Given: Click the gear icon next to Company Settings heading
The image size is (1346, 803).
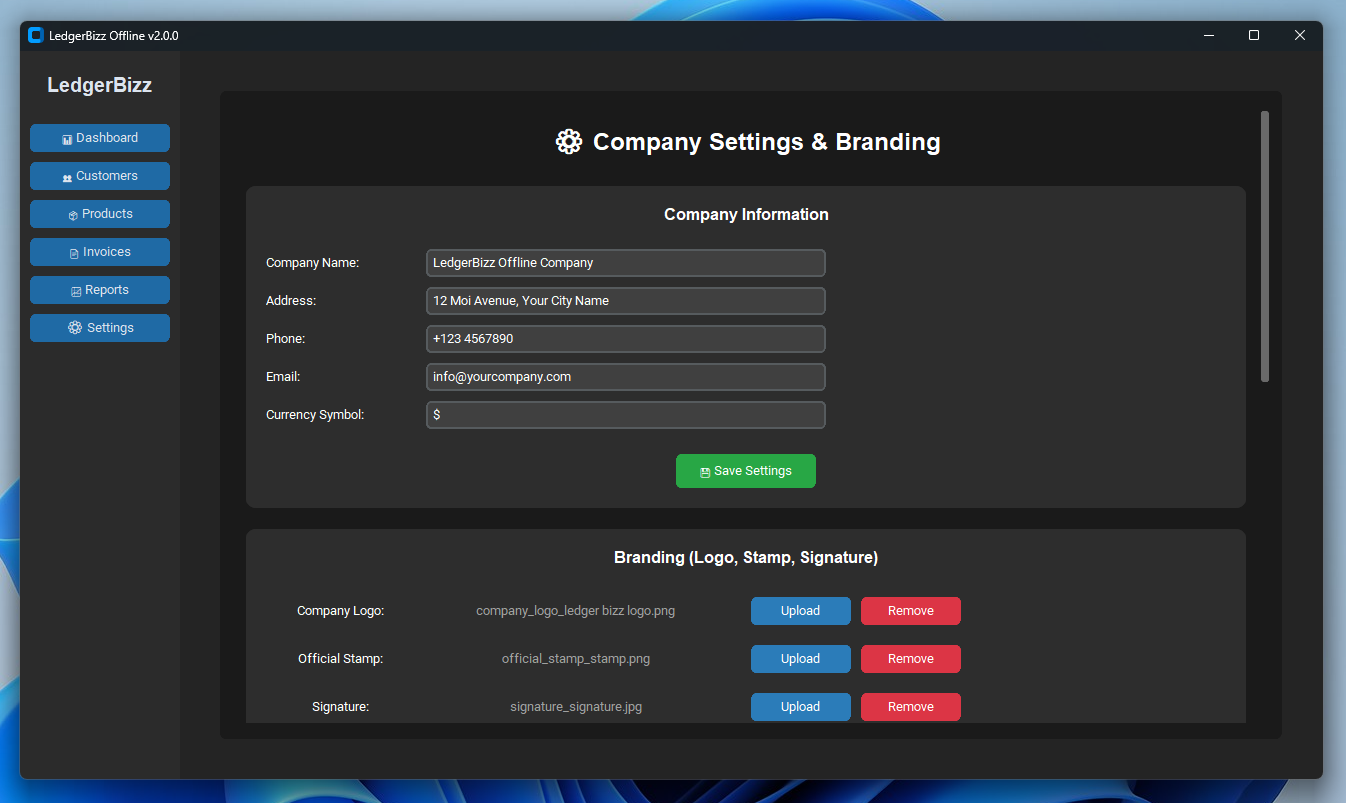Looking at the screenshot, I should click(x=568, y=141).
